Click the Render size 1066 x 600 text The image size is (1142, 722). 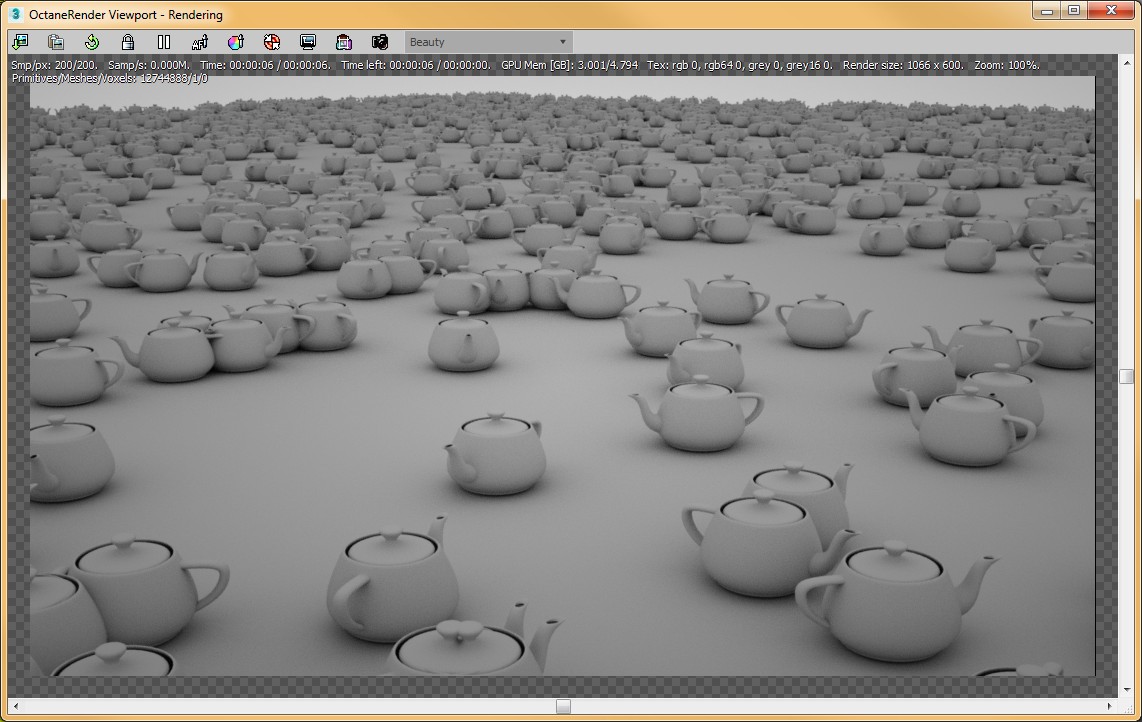(903, 65)
